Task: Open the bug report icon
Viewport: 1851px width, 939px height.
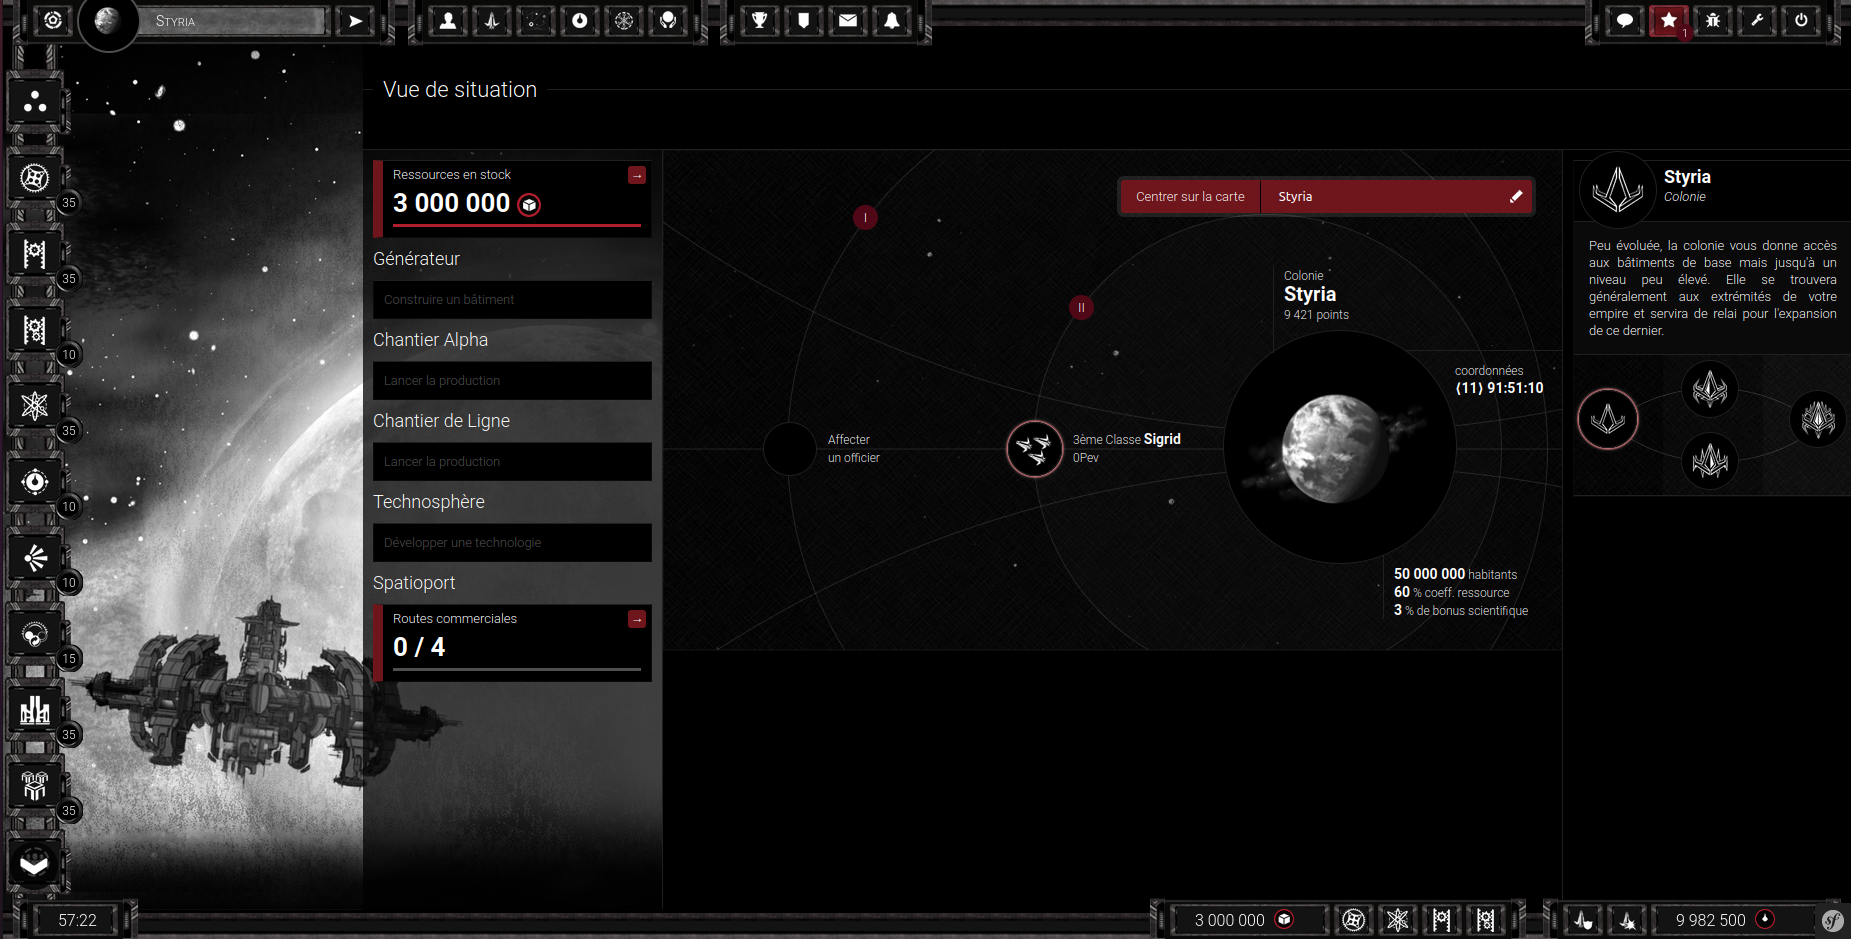Action: (x=1713, y=21)
